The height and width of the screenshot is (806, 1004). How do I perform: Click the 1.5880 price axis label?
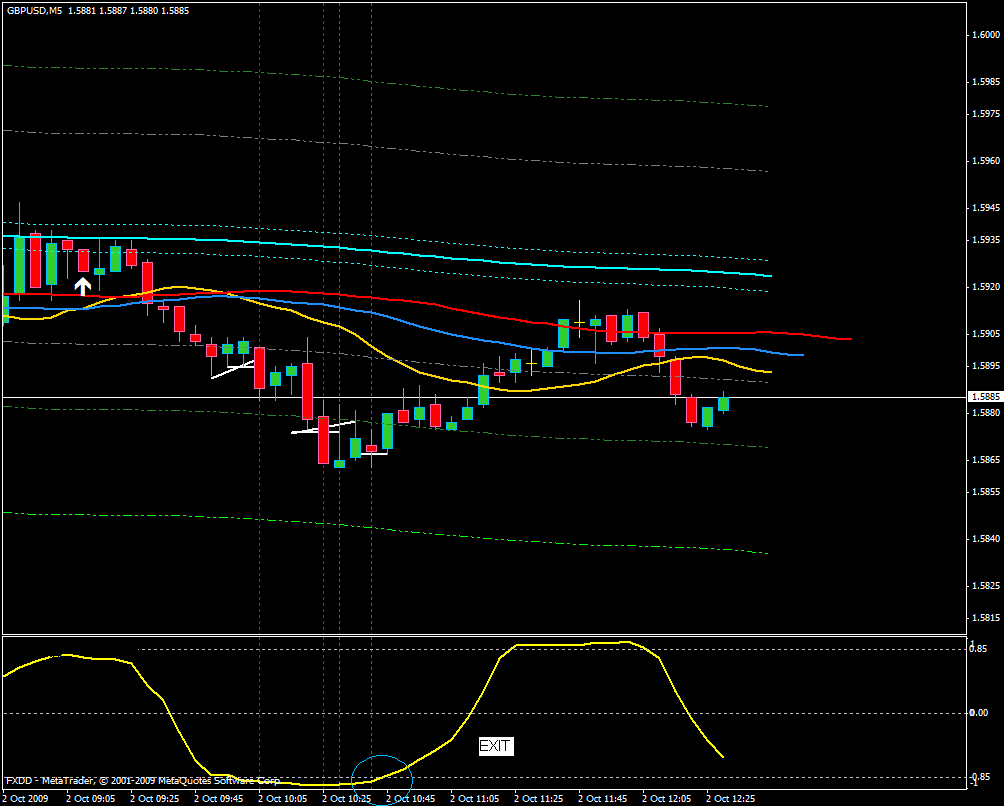(x=986, y=413)
